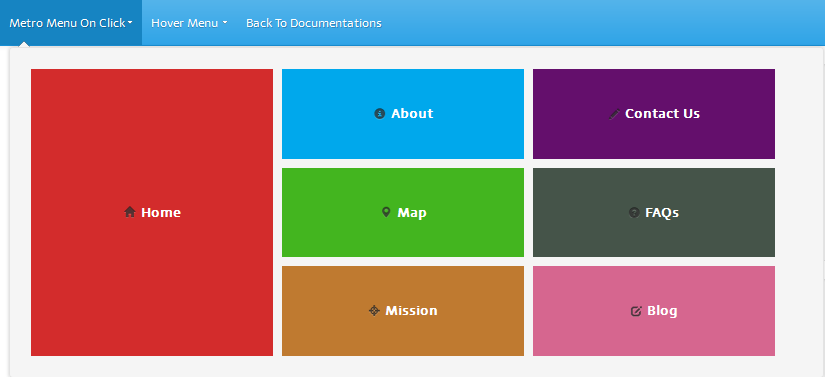This screenshot has height=377, width=825.
Task: Collapse the Metro Menu On Click dropdown
Action: point(71,23)
